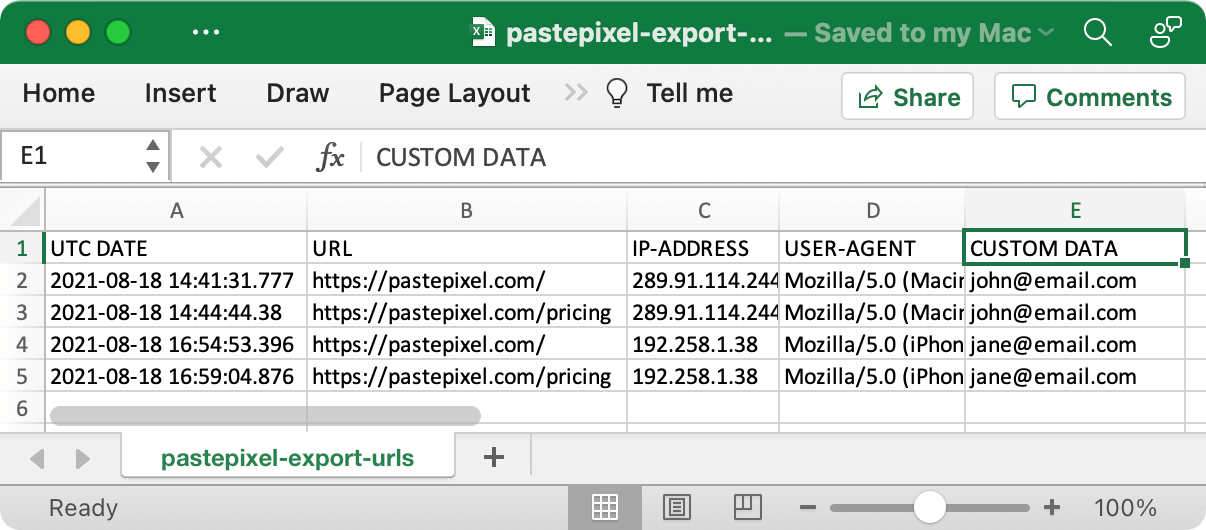Select jane@email.com in row 5
This screenshot has width=1206, height=530.
(1075, 376)
